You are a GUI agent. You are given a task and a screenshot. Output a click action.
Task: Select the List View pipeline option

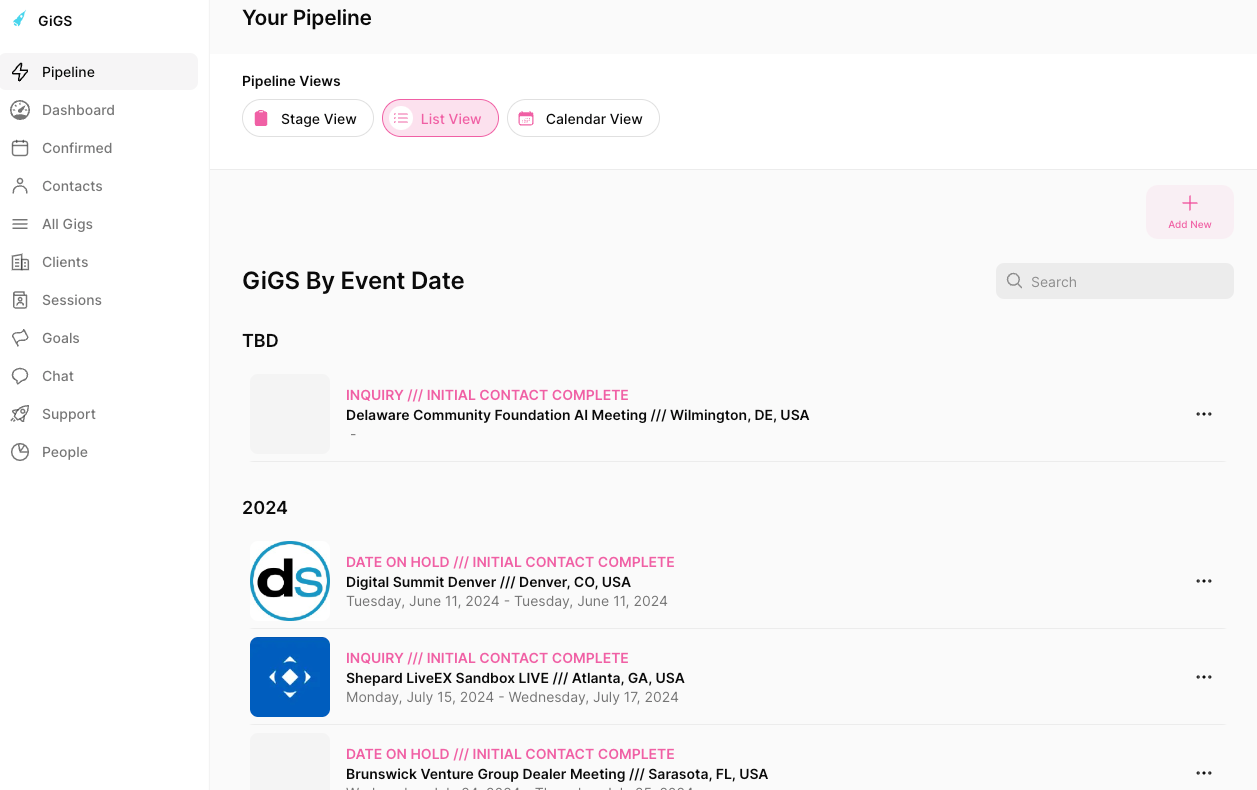(x=440, y=118)
